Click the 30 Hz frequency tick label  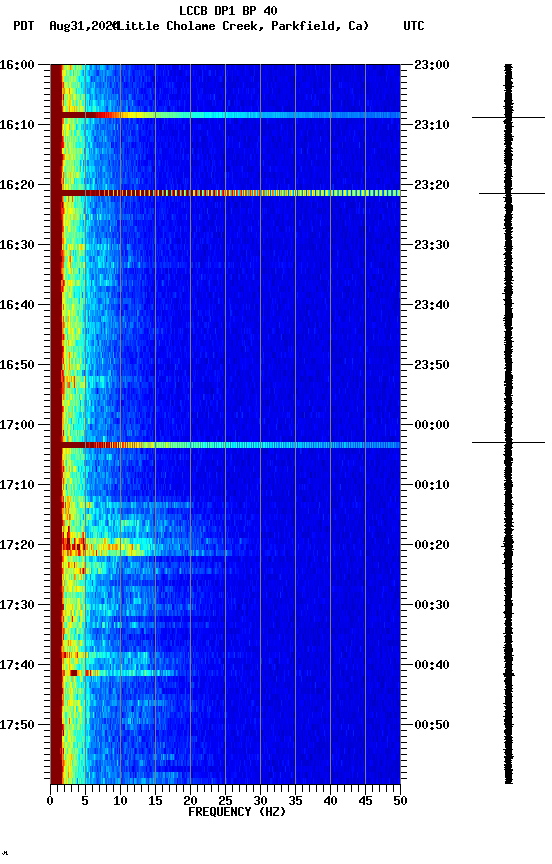pyautogui.click(x=260, y=801)
